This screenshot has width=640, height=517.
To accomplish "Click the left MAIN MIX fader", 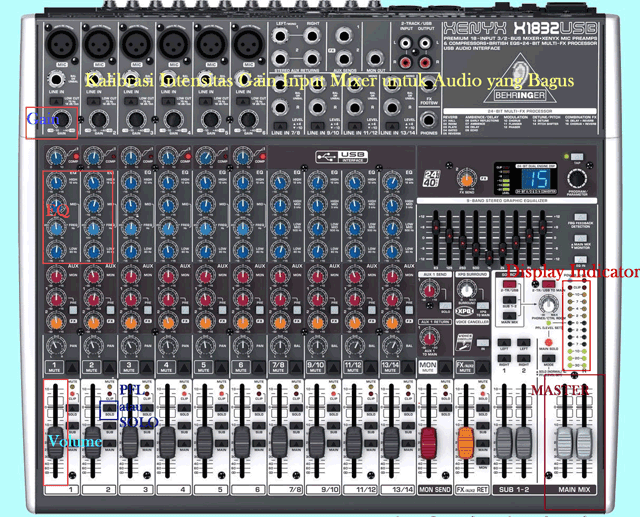I will tap(564, 444).
